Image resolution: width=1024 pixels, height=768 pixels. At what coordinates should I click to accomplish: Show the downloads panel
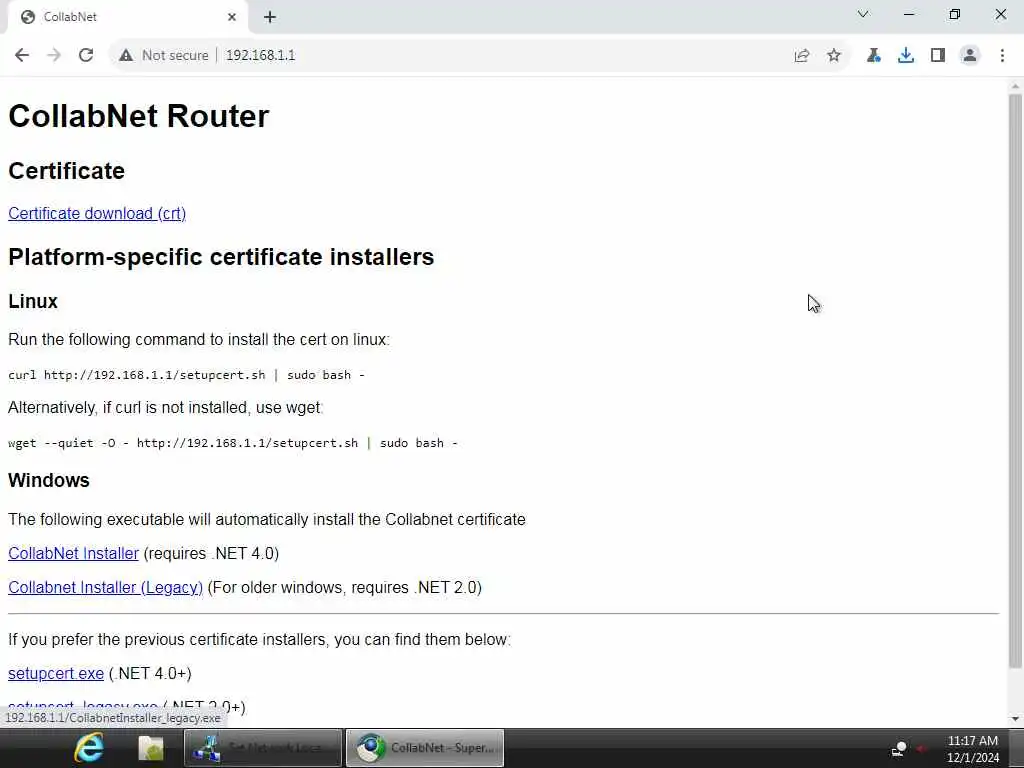click(x=906, y=56)
